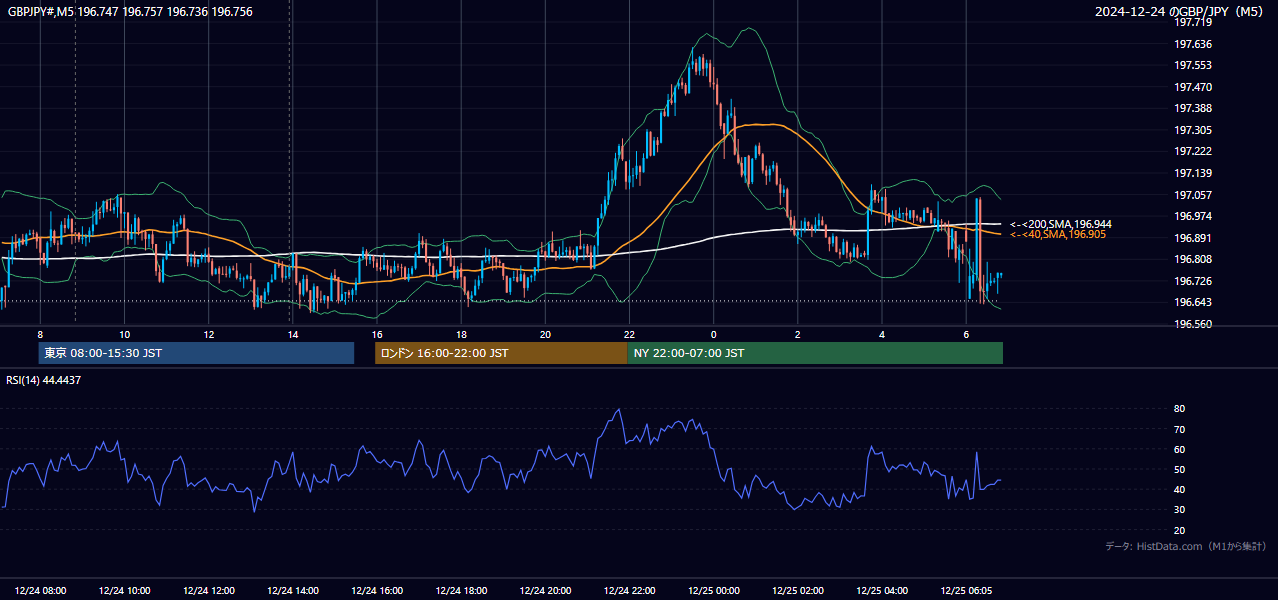This screenshot has width=1278, height=600.
Task: Select the 東京 08:00-15:30 JST session bar
Action: (x=196, y=353)
